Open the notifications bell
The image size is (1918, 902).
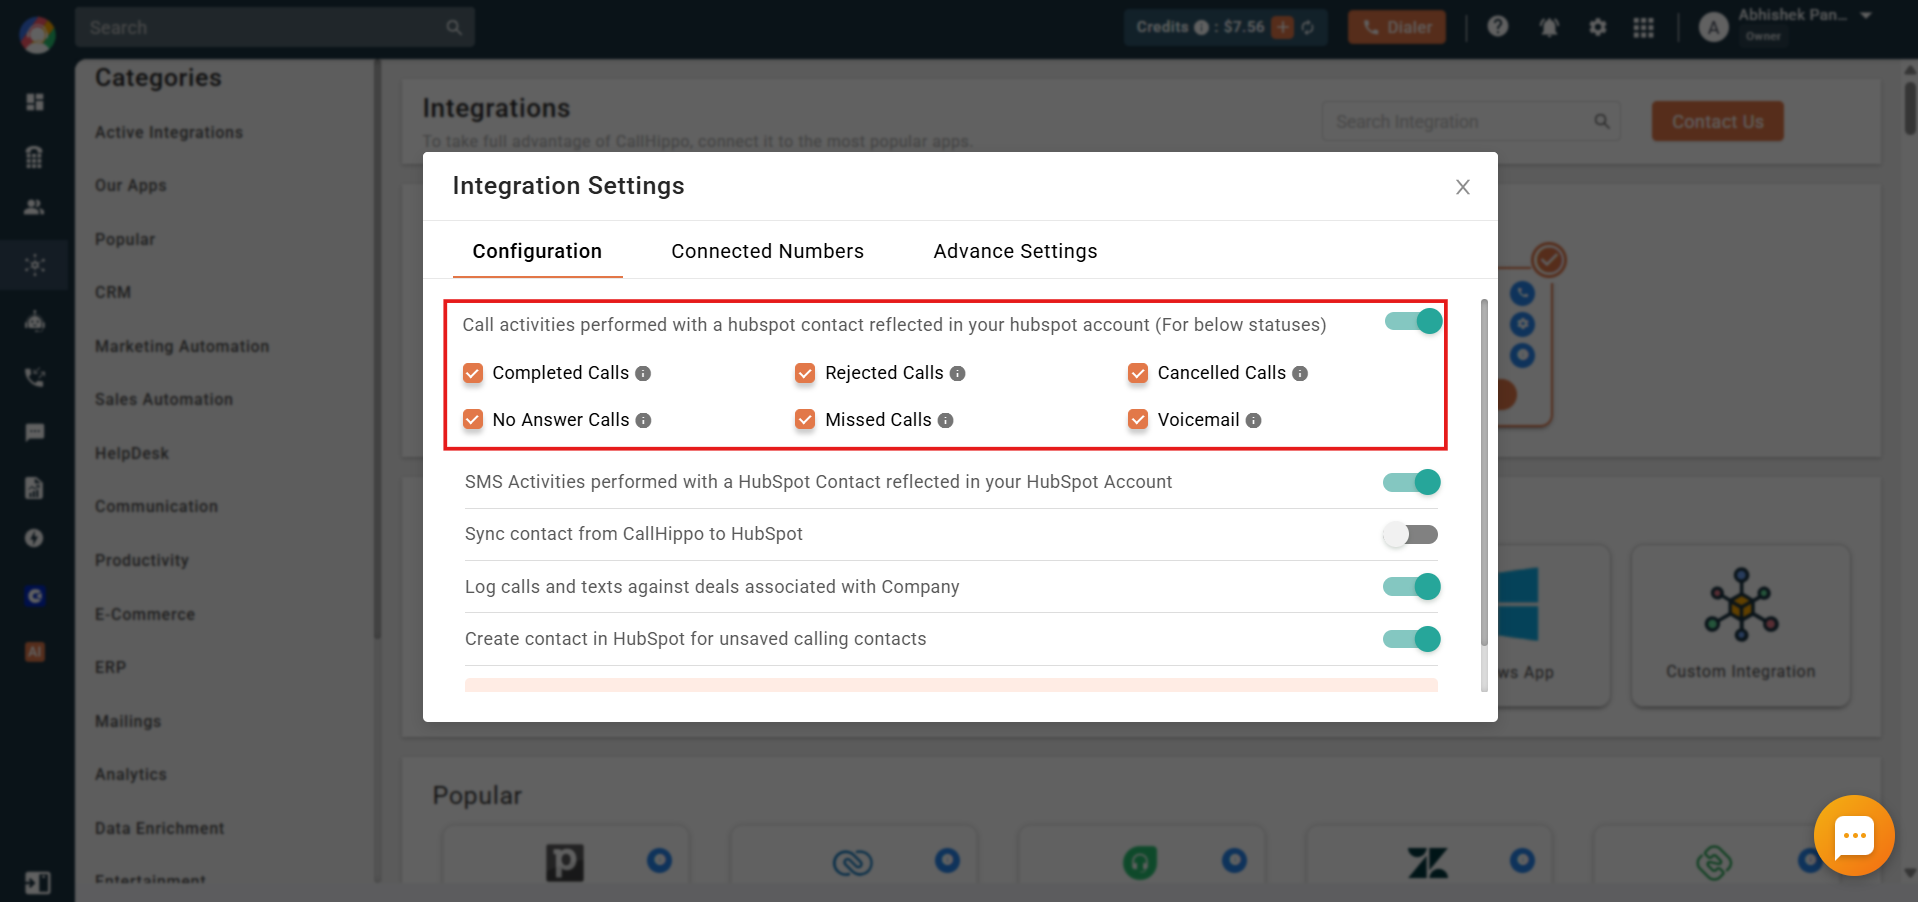coord(1549,27)
